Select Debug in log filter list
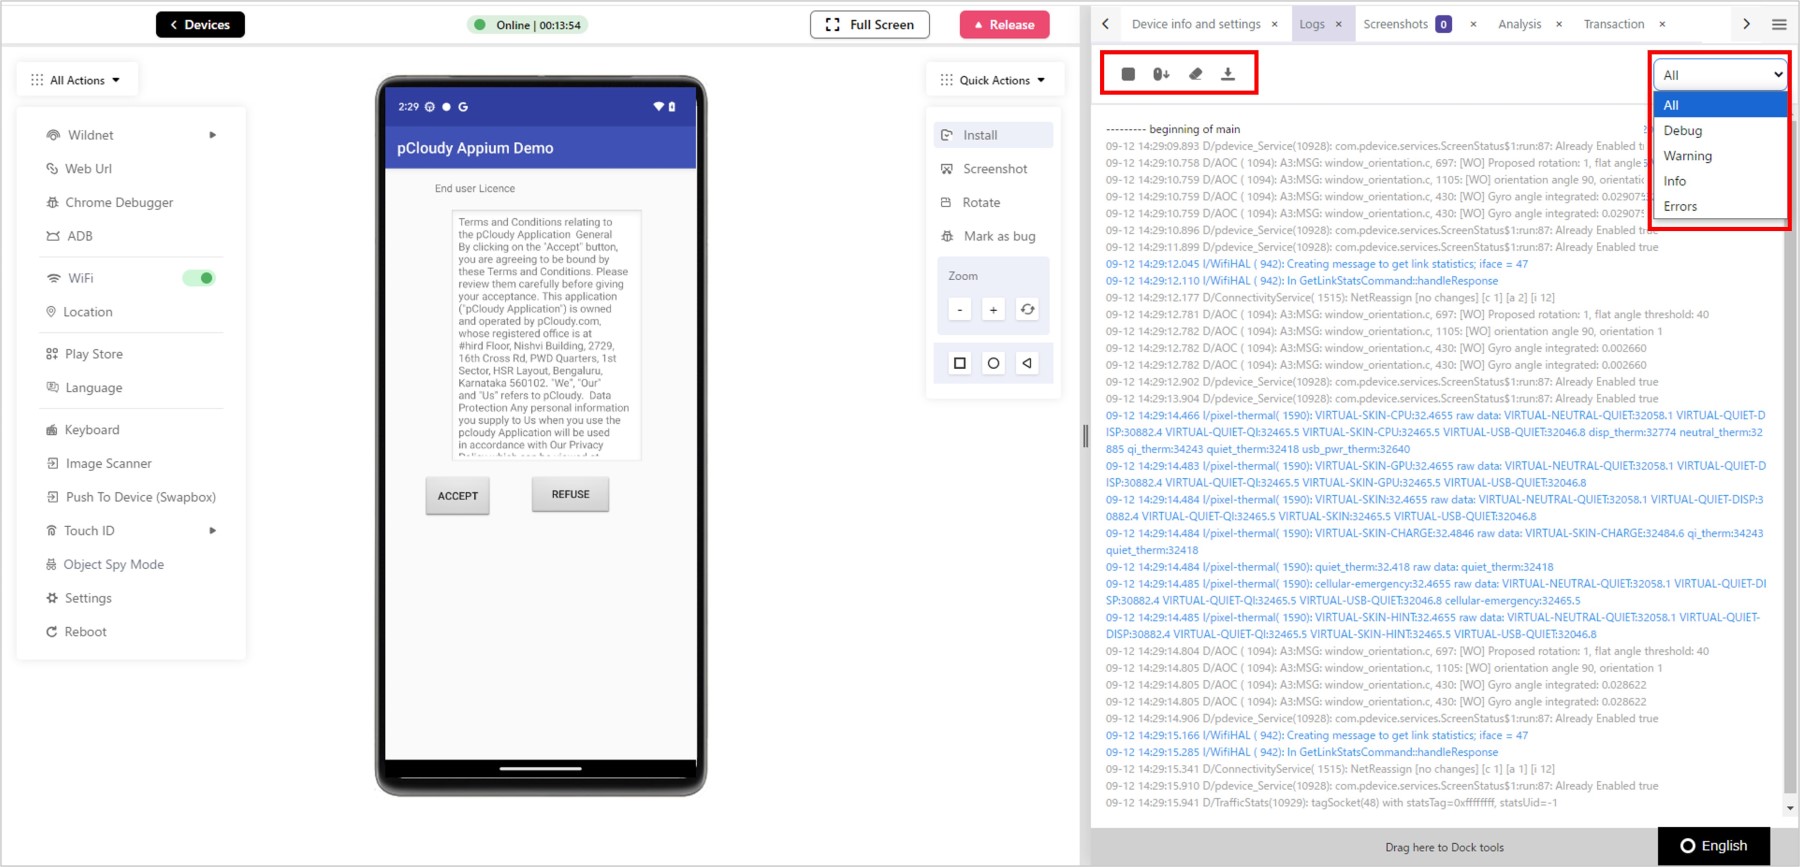 pos(1720,130)
